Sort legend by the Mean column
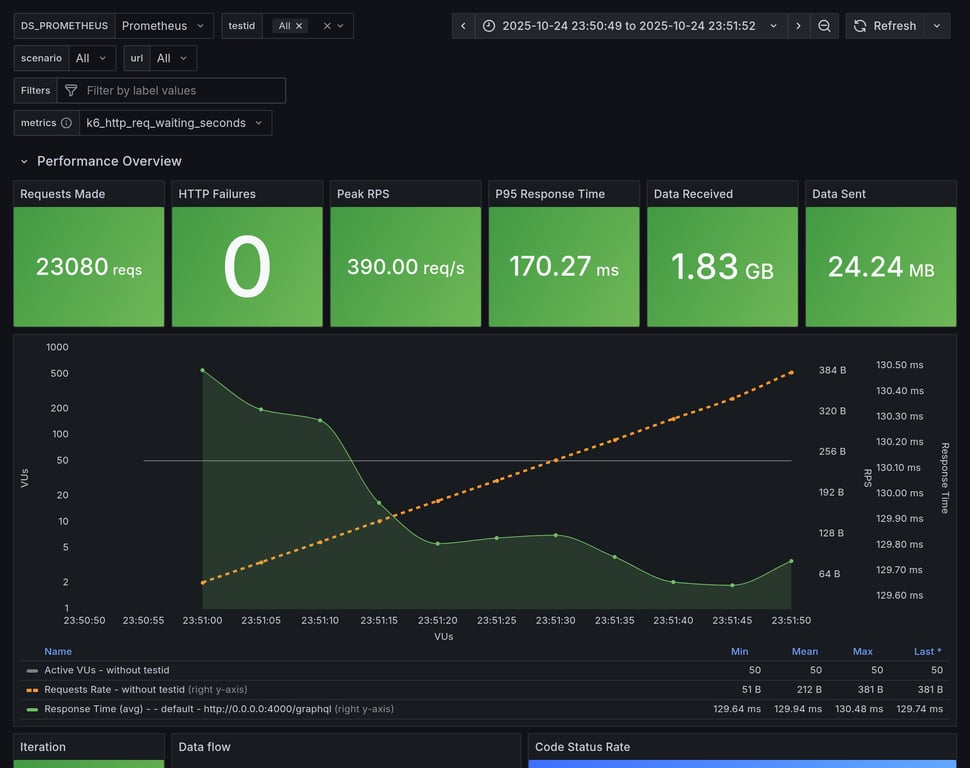 [x=804, y=651]
